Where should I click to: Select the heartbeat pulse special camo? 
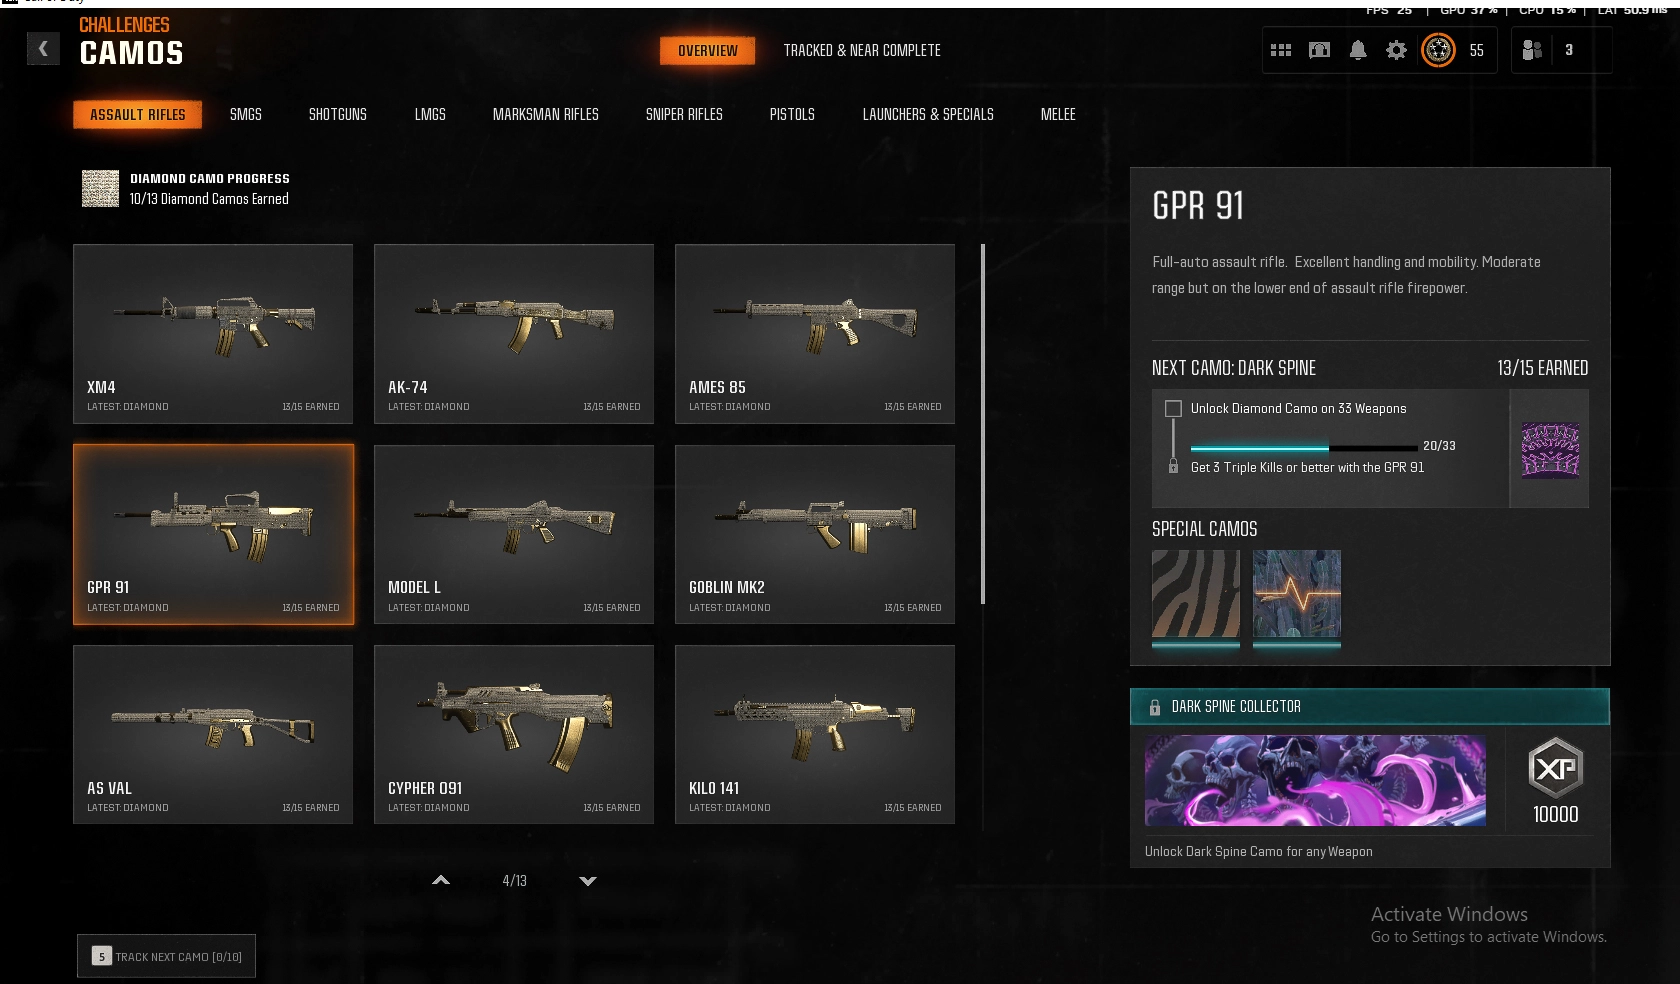click(1297, 594)
